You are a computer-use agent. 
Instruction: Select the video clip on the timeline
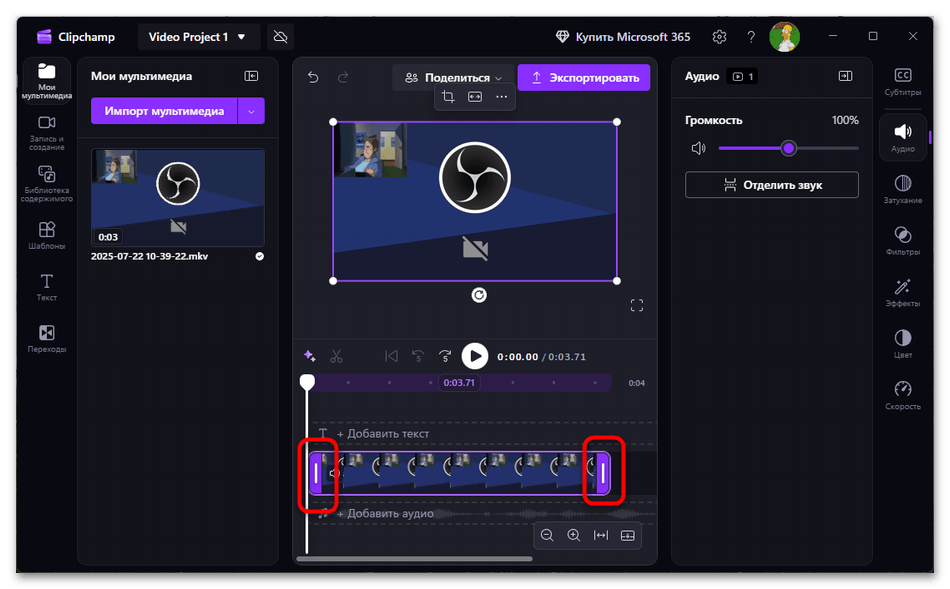459,473
